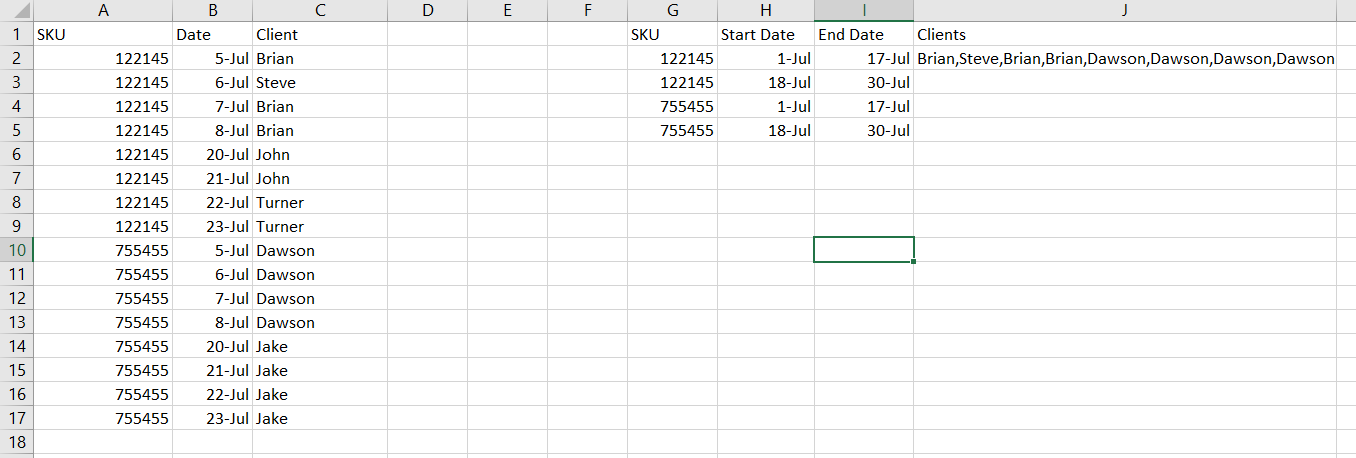Select highlighted column I header

(864, 10)
